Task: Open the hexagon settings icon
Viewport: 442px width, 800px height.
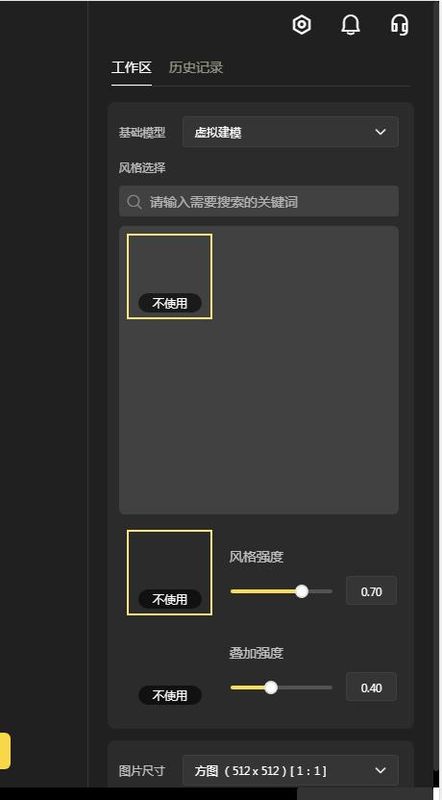Action: pyautogui.click(x=302, y=24)
